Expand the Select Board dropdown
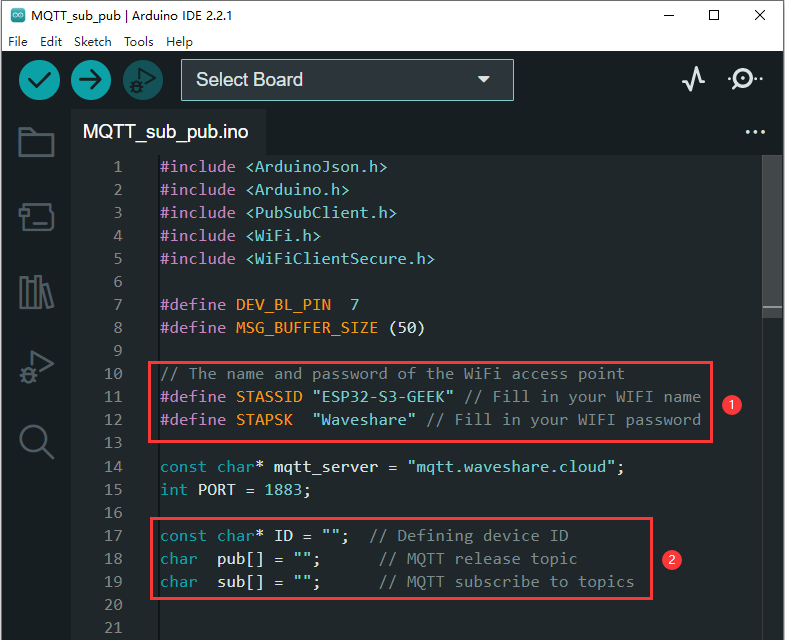 pyautogui.click(x=347, y=80)
